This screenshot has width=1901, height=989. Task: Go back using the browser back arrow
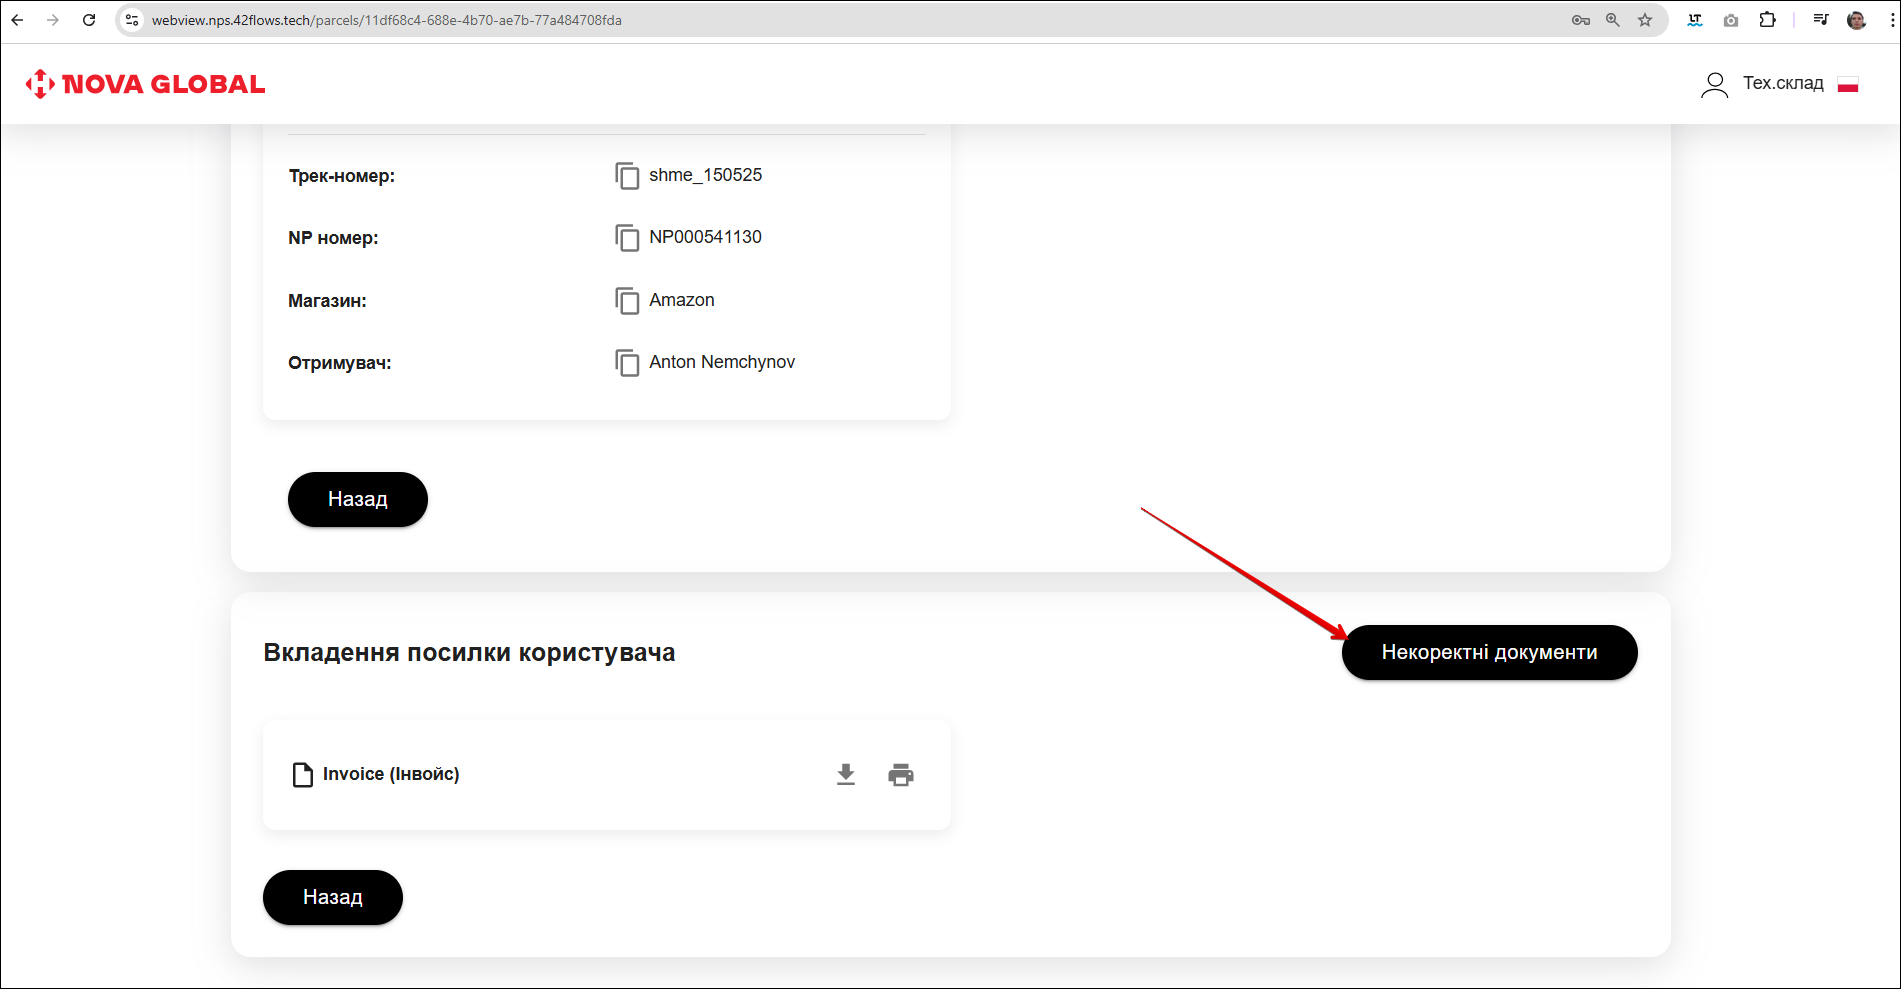(x=18, y=20)
